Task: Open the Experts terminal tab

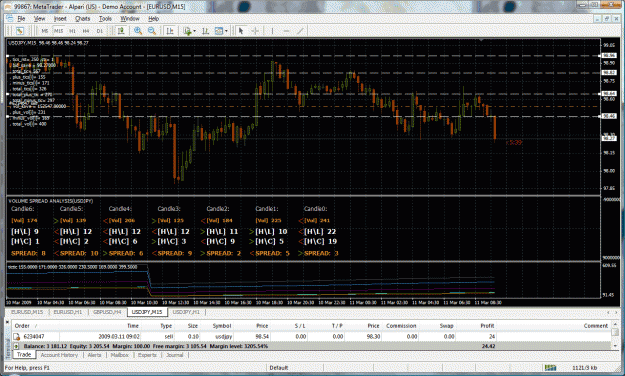Action: (x=147, y=355)
